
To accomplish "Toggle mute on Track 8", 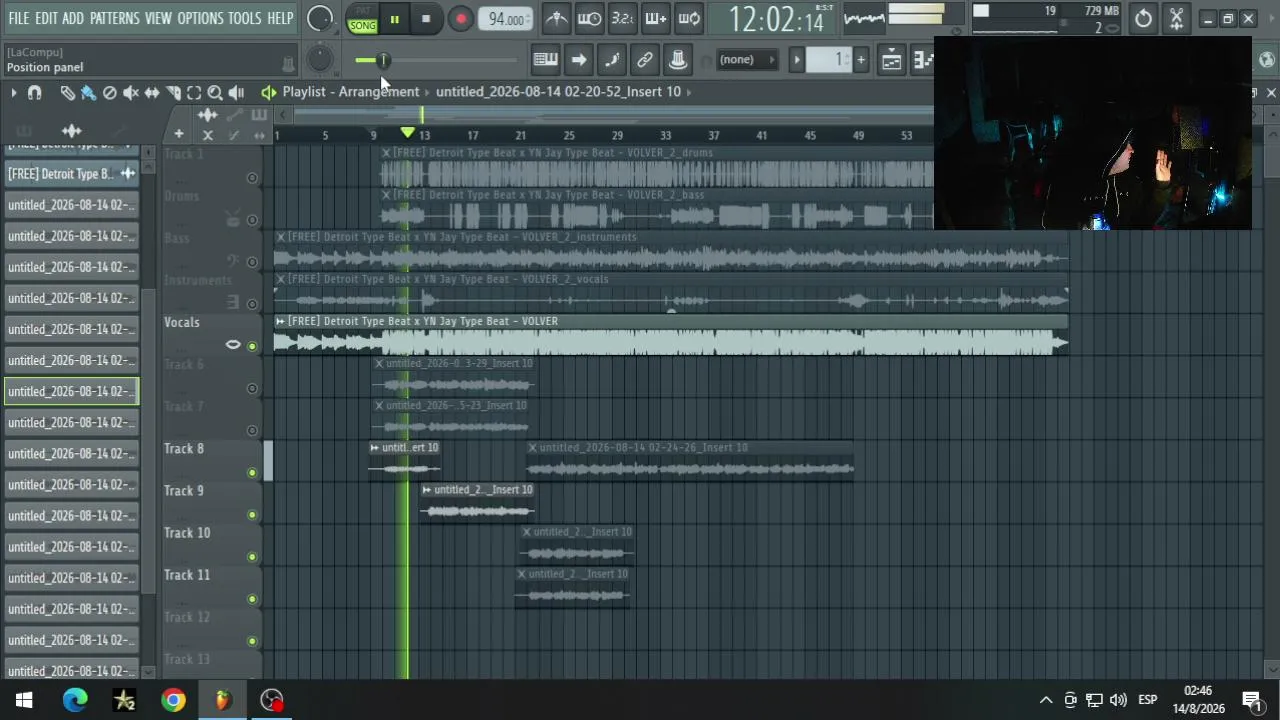I will coord(252,473).
